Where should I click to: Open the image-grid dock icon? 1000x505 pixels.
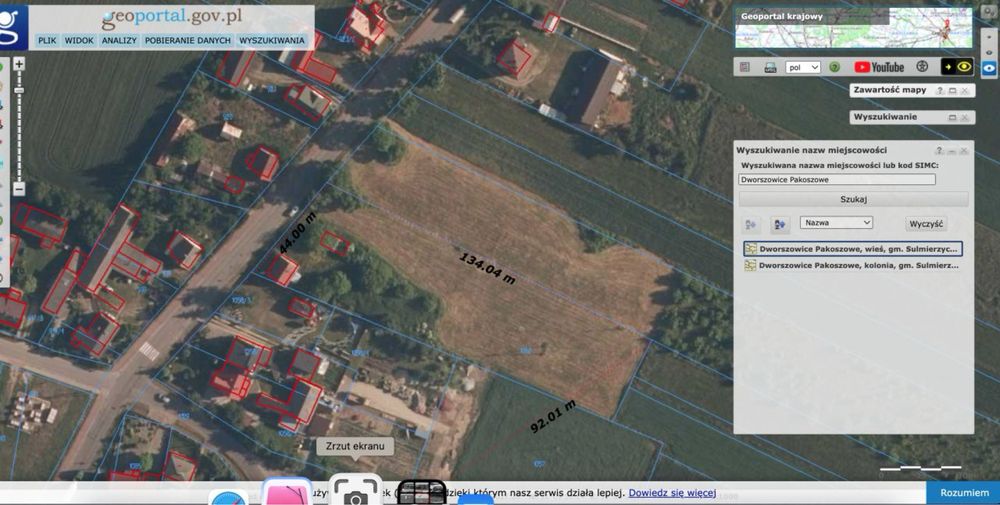pos(422,492)
